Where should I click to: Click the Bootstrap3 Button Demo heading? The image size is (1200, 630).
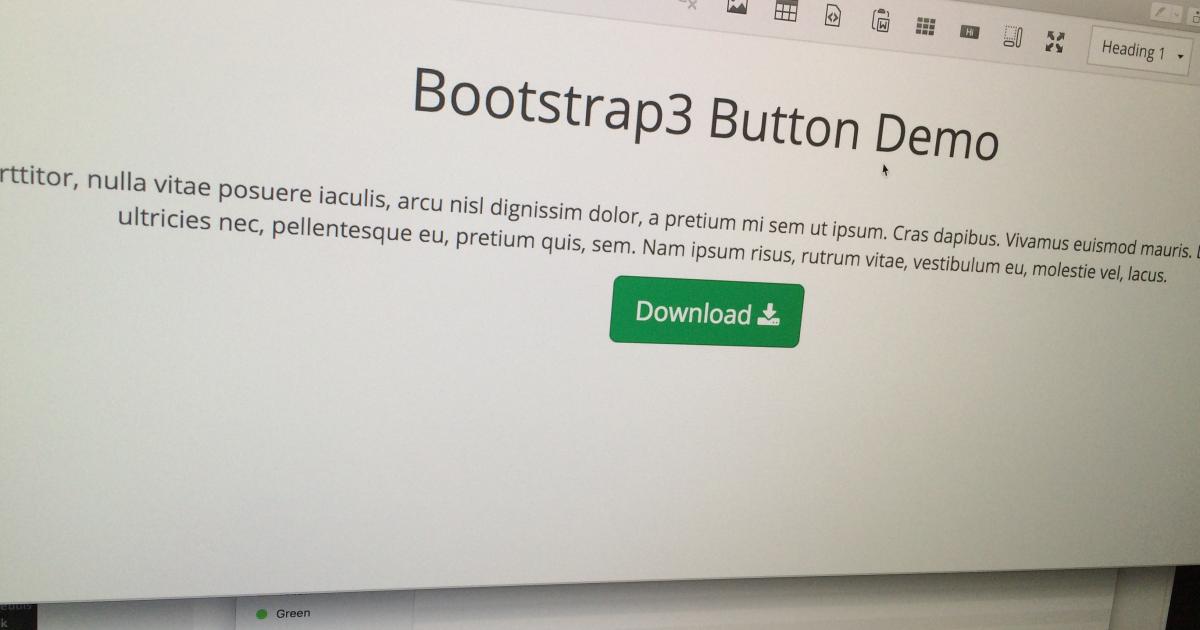(x=707, y=115)
